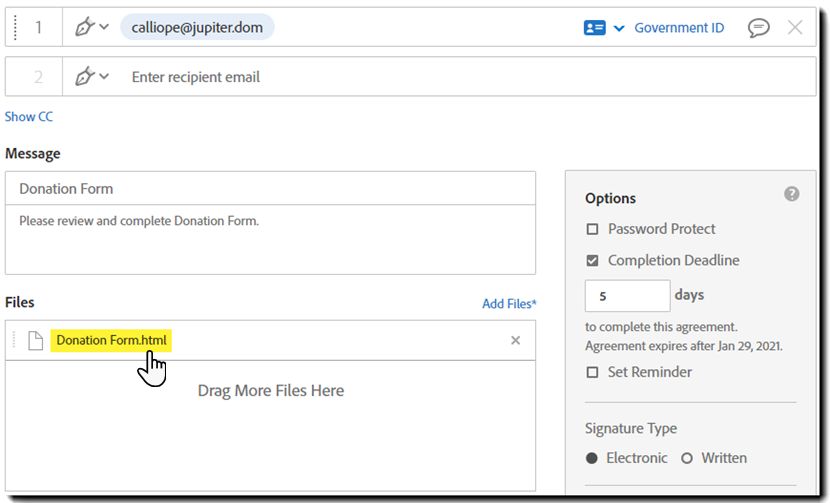Click the message body text area
The height and width of the screenshot is (503, 830).
pos(270,239)
